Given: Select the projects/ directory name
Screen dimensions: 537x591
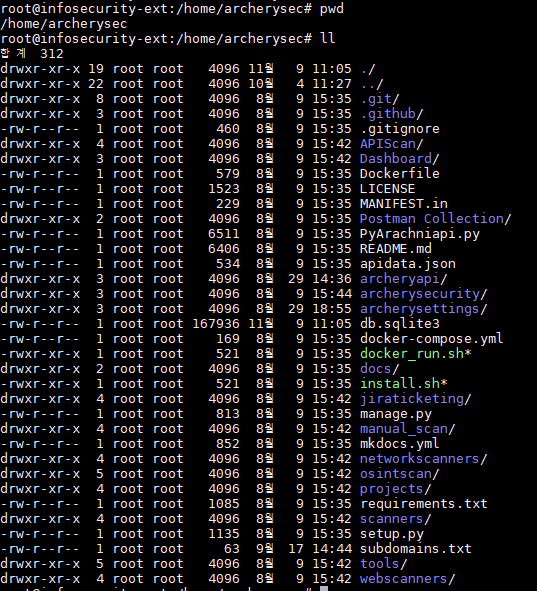Looking at the screenshot, I should [396, 489].
